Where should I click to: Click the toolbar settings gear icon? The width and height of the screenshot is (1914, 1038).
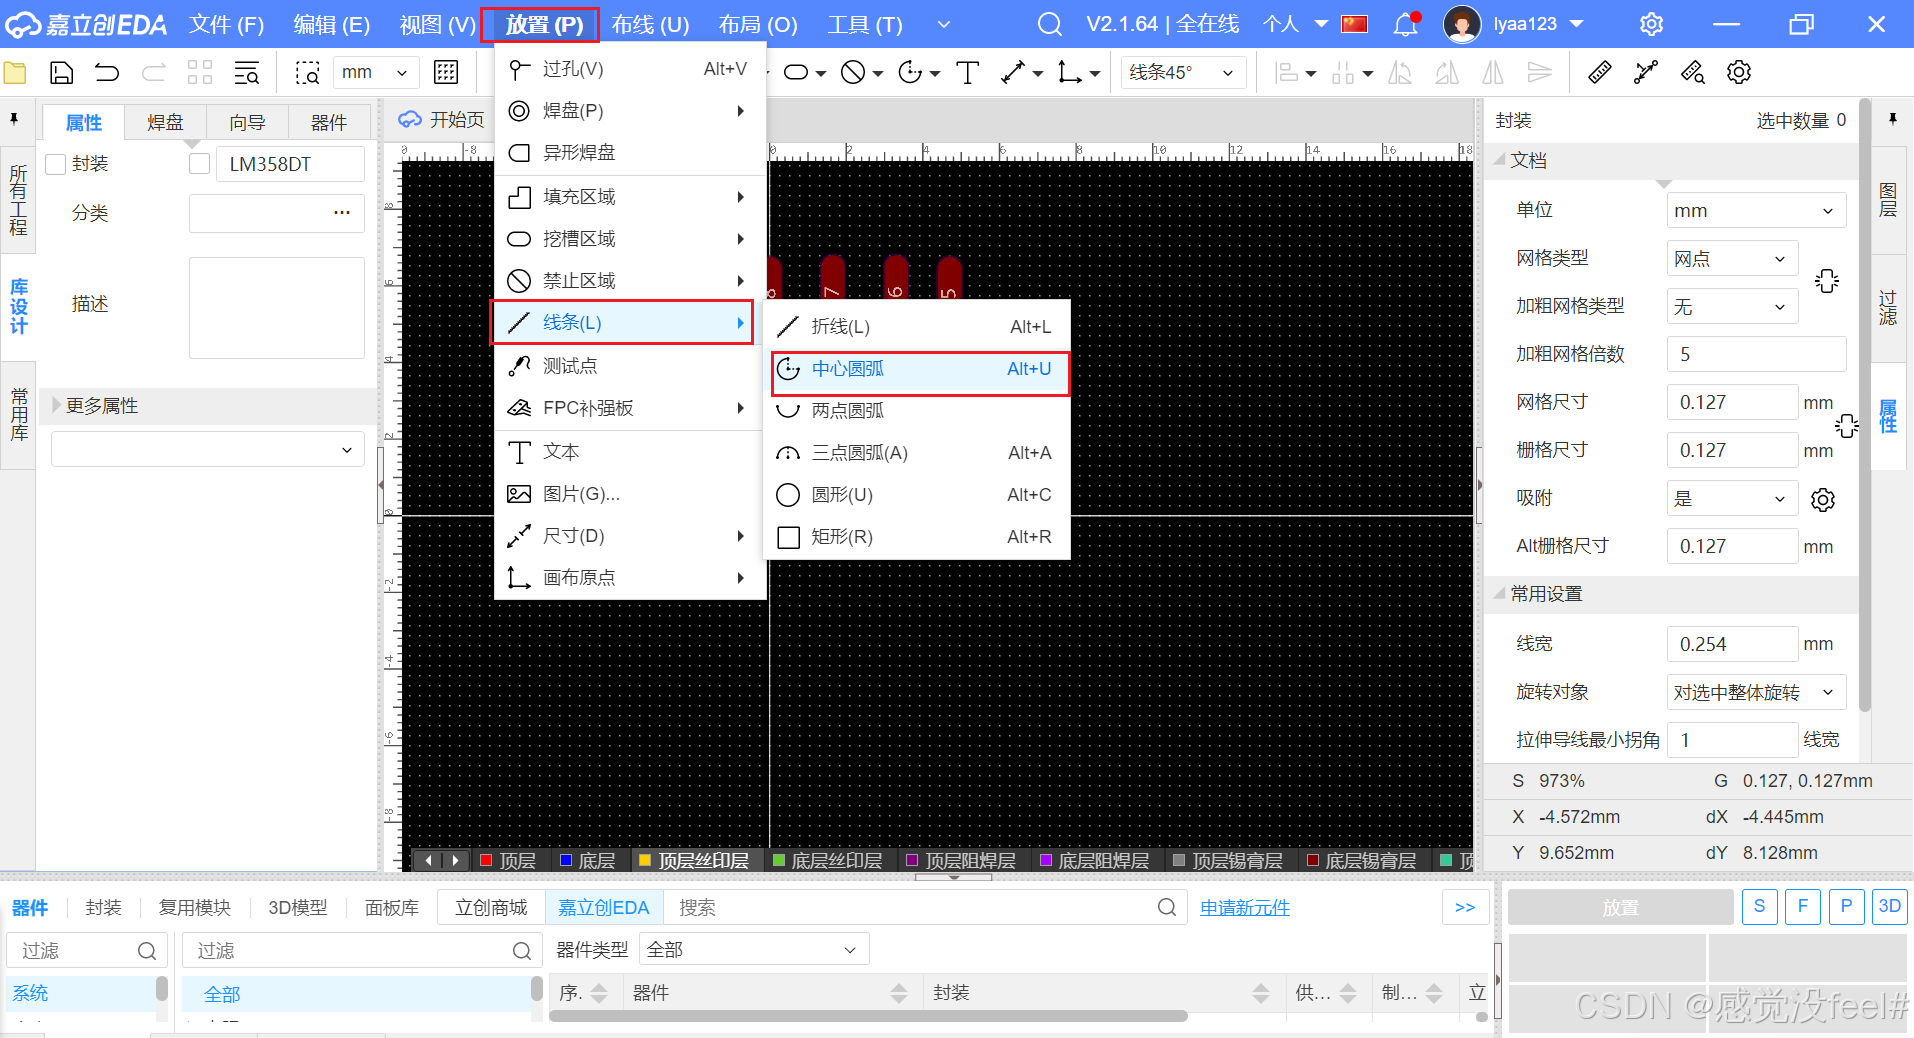(1739, 72)
